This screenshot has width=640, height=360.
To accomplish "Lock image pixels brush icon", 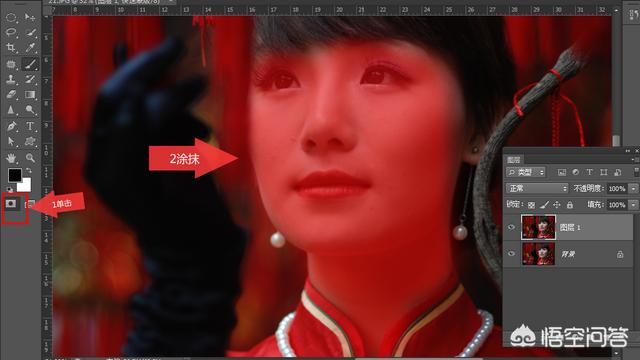I will click(544, 205).
